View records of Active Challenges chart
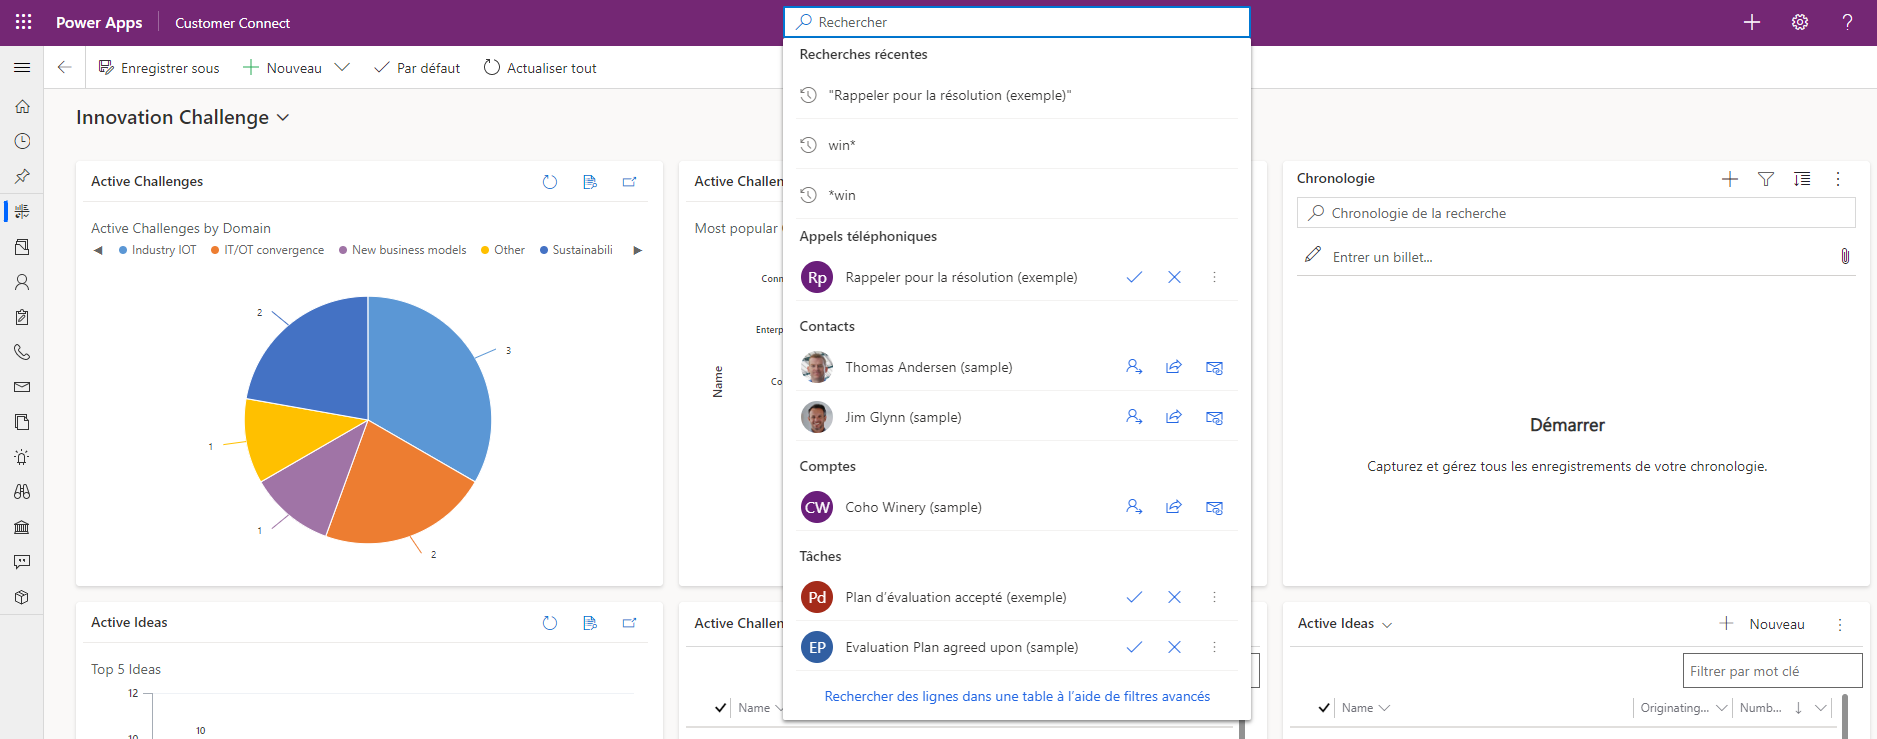Viewport: 1877px width, 739px height. coord(590,182)
